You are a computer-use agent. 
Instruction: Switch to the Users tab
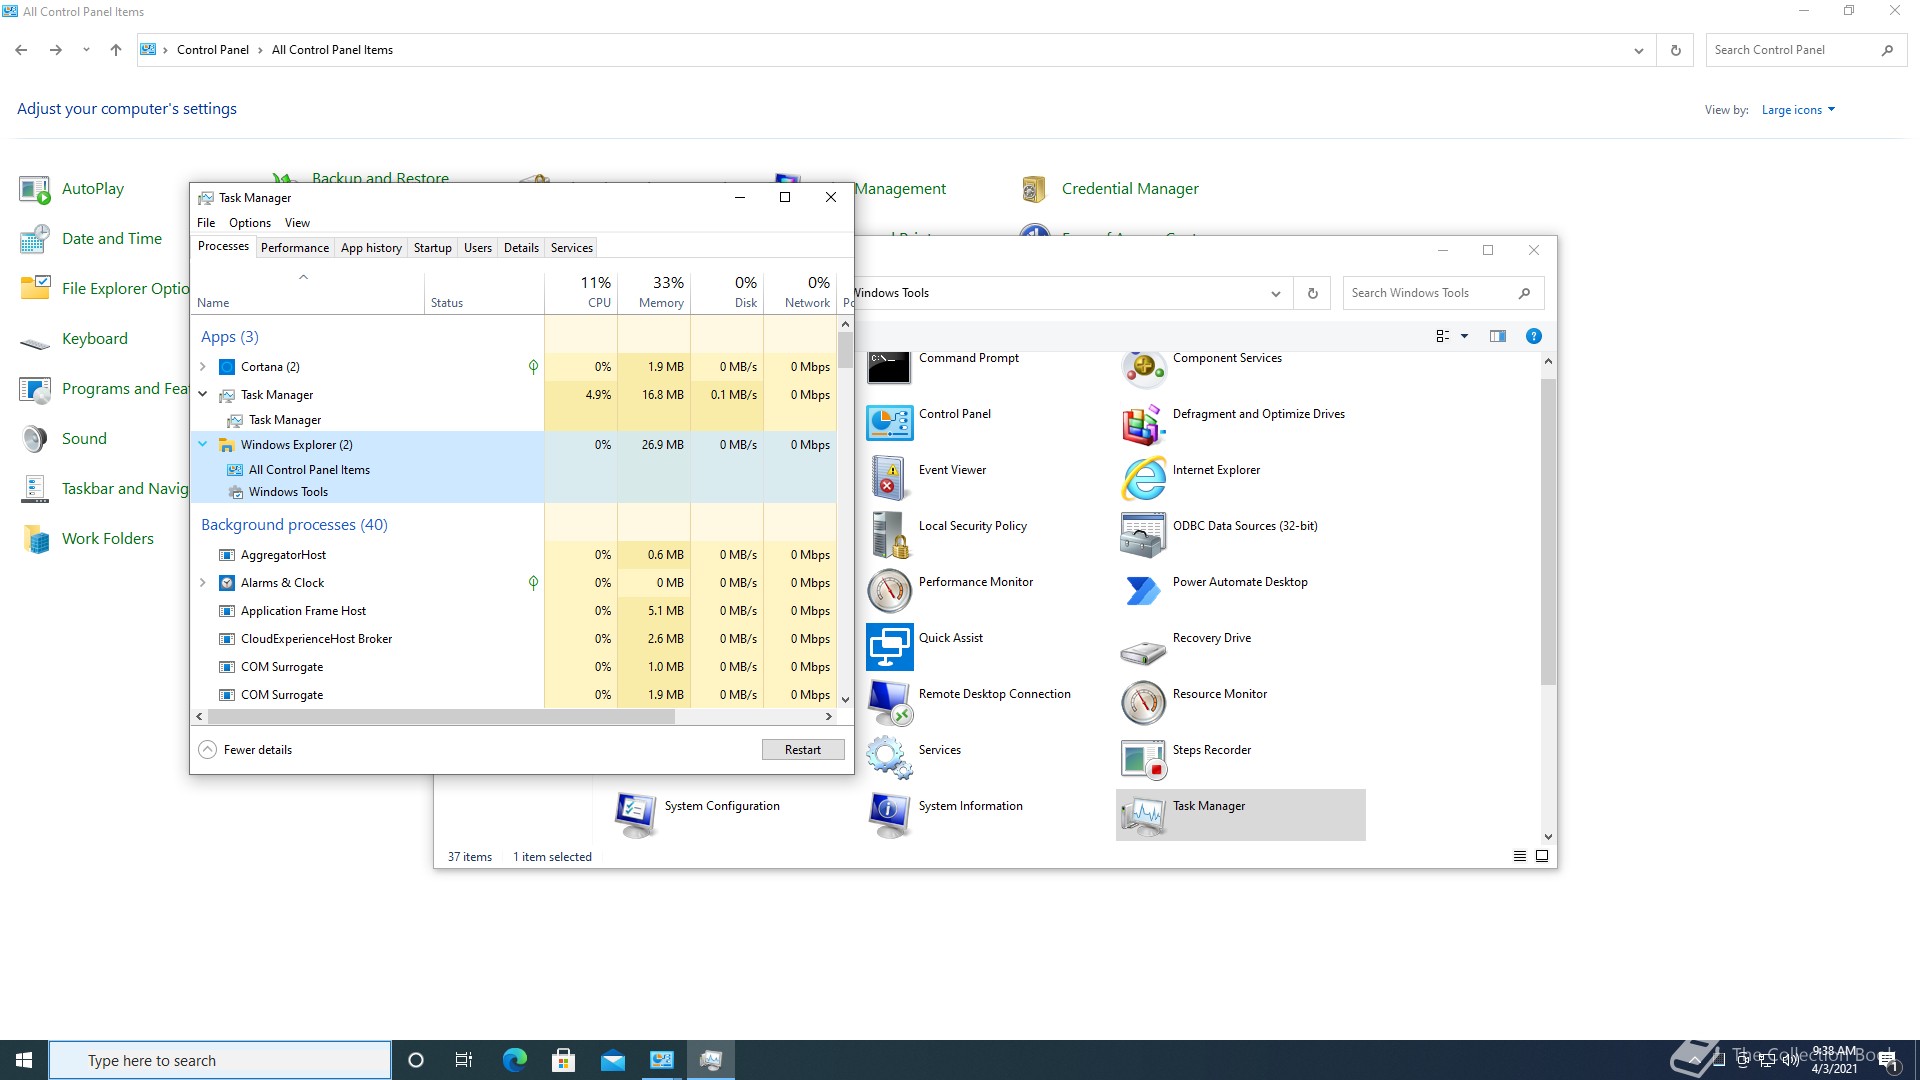pyautogui.click(x=478, y=248)
